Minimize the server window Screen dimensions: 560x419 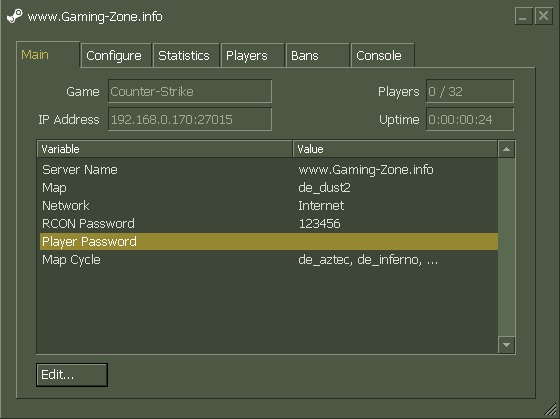524,16
